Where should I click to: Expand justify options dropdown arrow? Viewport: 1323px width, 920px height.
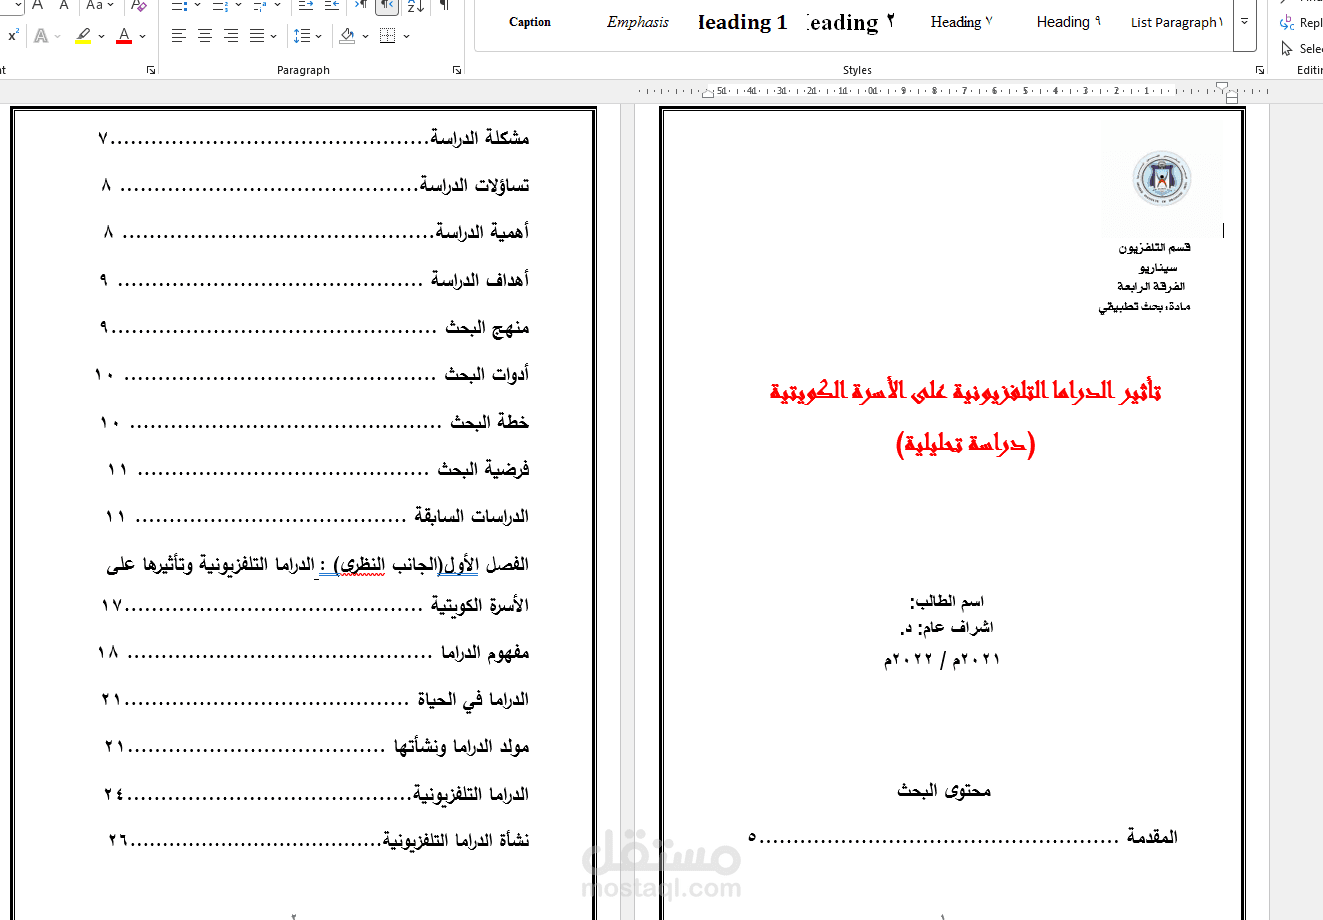274,36
